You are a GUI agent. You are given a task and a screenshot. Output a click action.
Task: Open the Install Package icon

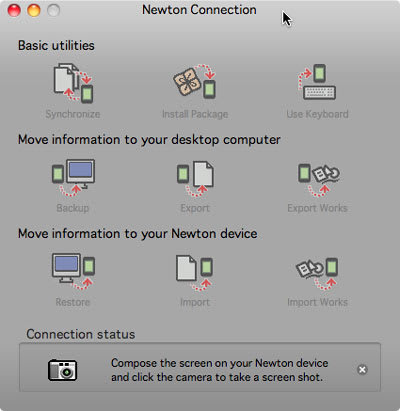tap(195, 81)
